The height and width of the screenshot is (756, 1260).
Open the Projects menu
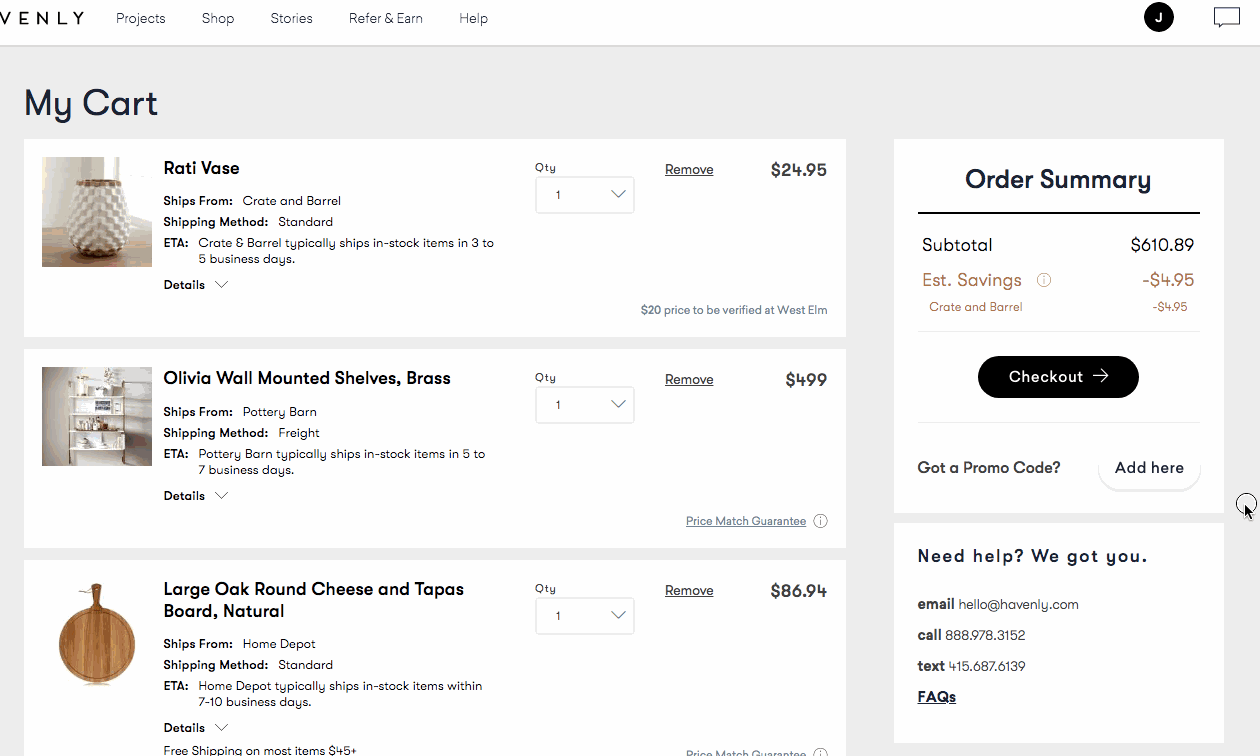point(140,18)
